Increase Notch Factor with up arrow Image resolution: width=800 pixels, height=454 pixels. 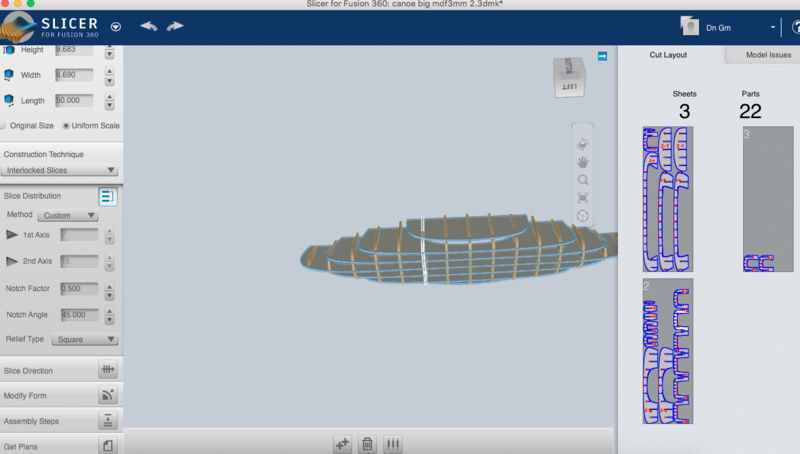pos(109,286)
